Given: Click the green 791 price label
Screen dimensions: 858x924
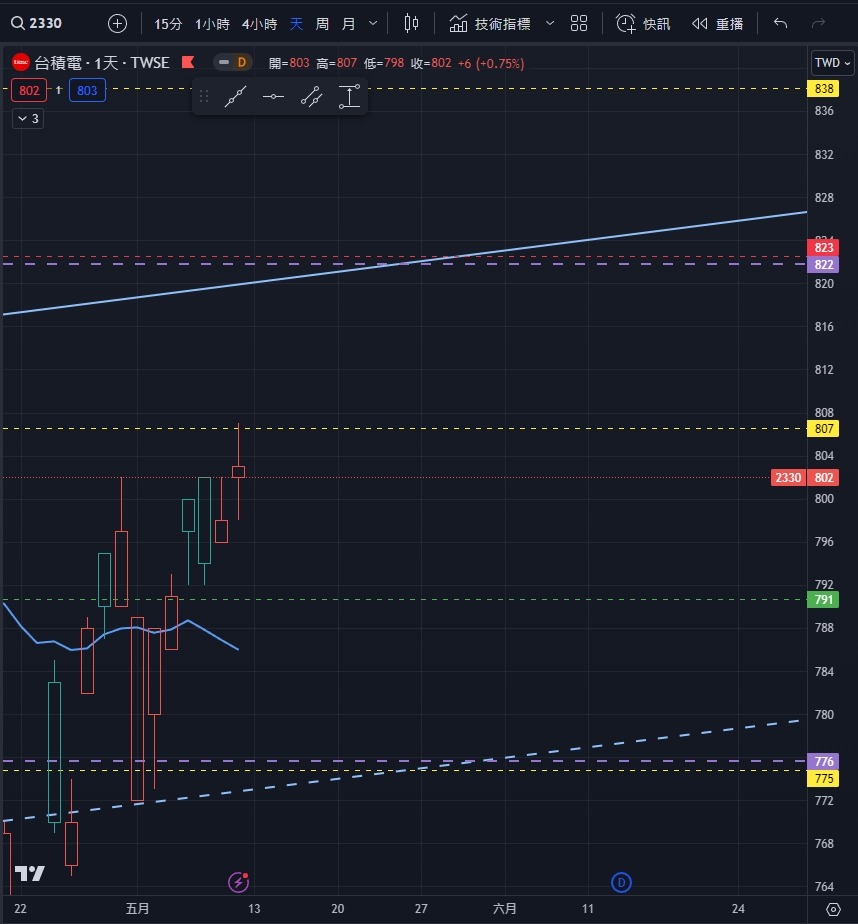Looking at the screenshot, I should coord(823,600).
